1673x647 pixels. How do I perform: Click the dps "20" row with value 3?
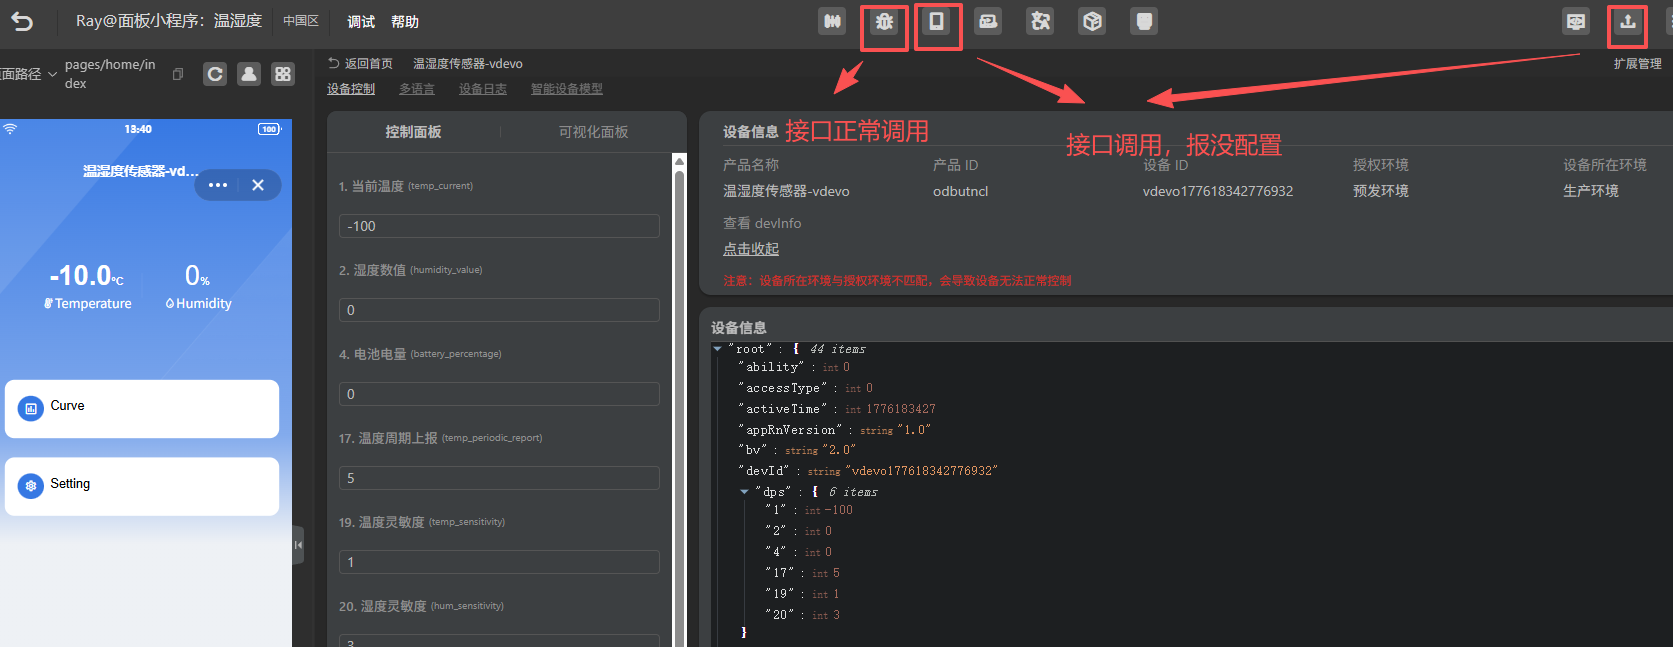point(802,615)
